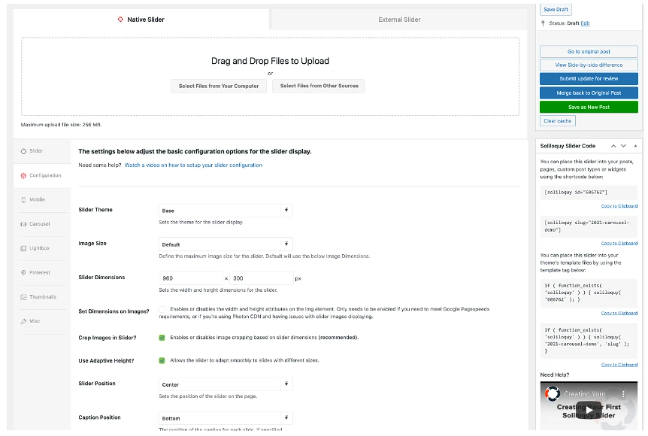Click Select Files from Other Sources
The width and height of the screenshot is (648, 436).
pyautogui.click(x=319, y=86)
